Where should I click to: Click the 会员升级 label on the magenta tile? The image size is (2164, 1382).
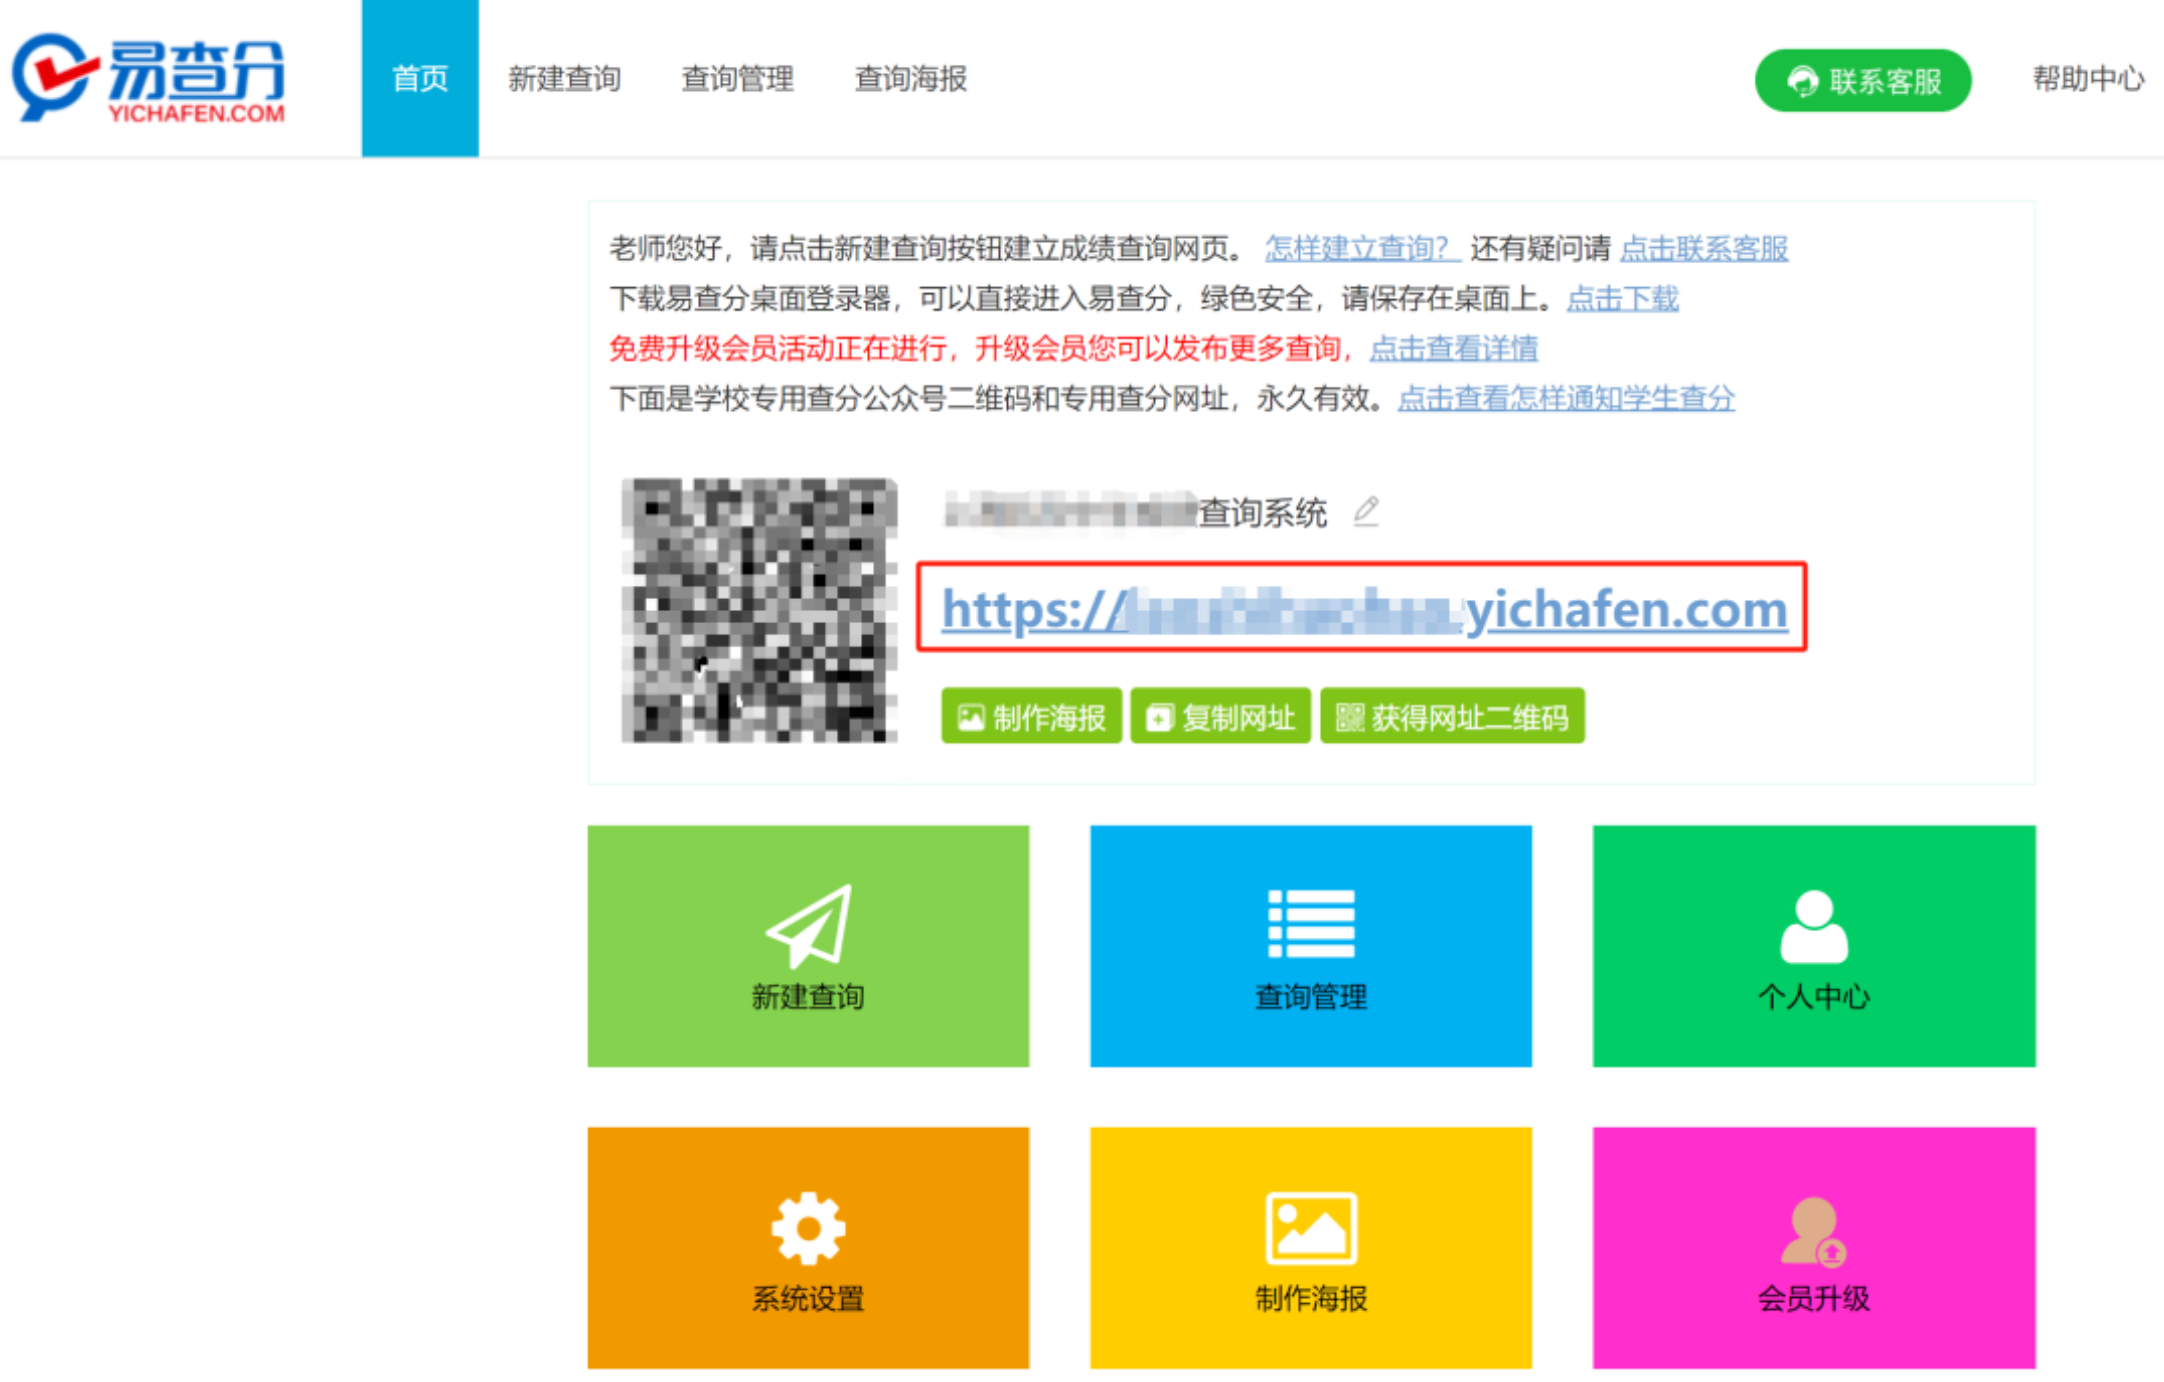(1814, 1298)
